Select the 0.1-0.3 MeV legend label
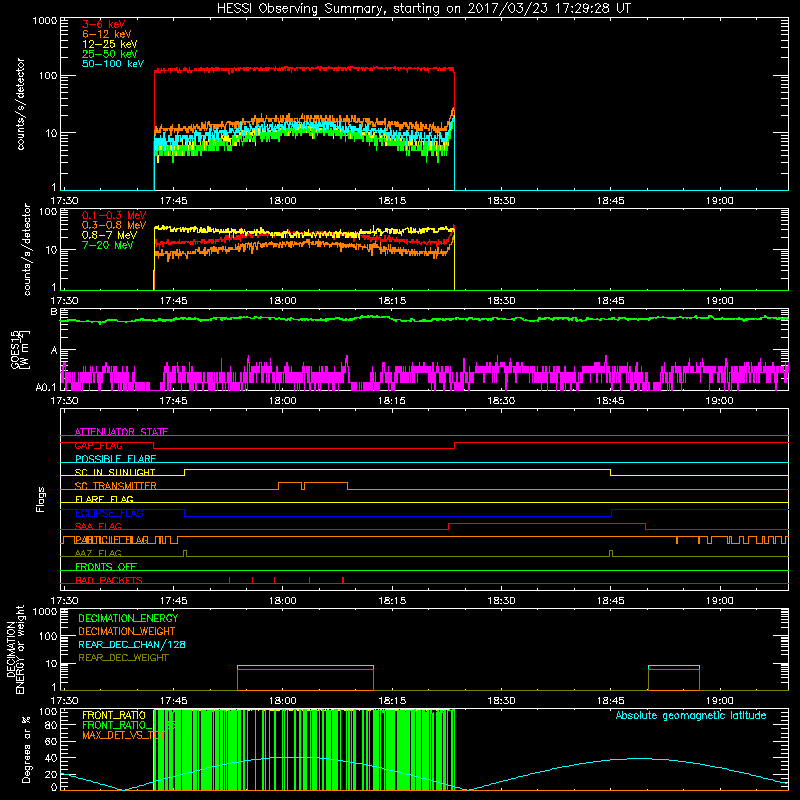This screenshot has height=800, width=800. [x=114, y=216]
